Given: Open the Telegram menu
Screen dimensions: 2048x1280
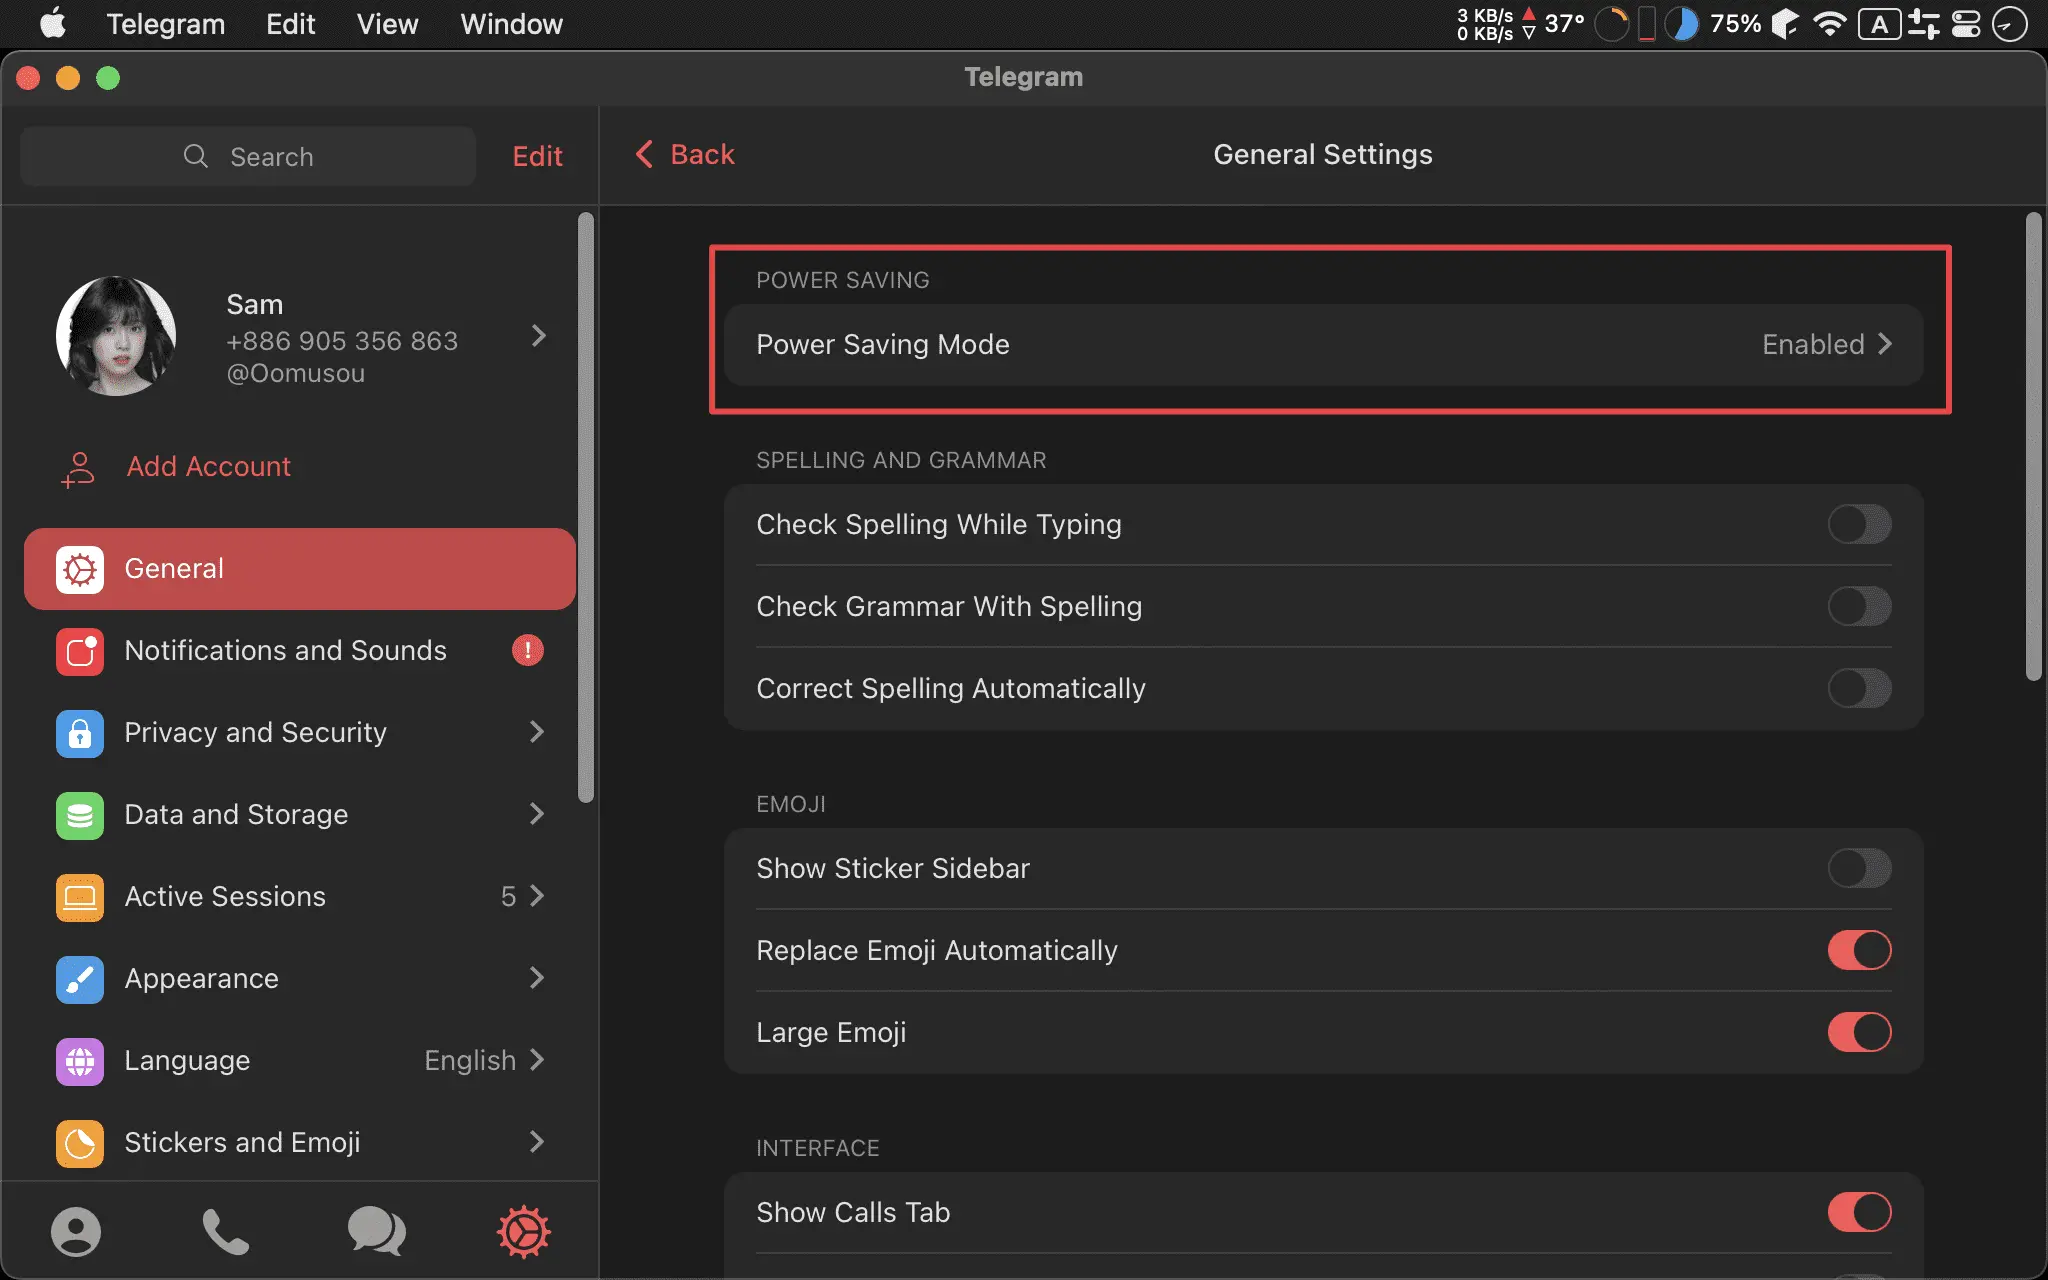Looking at the screenshot, I should tap(165, 24).
